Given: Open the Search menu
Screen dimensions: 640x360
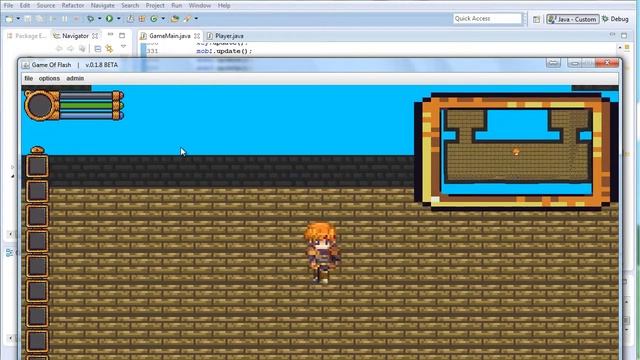Looking at the screenshot, I should 130,6.
